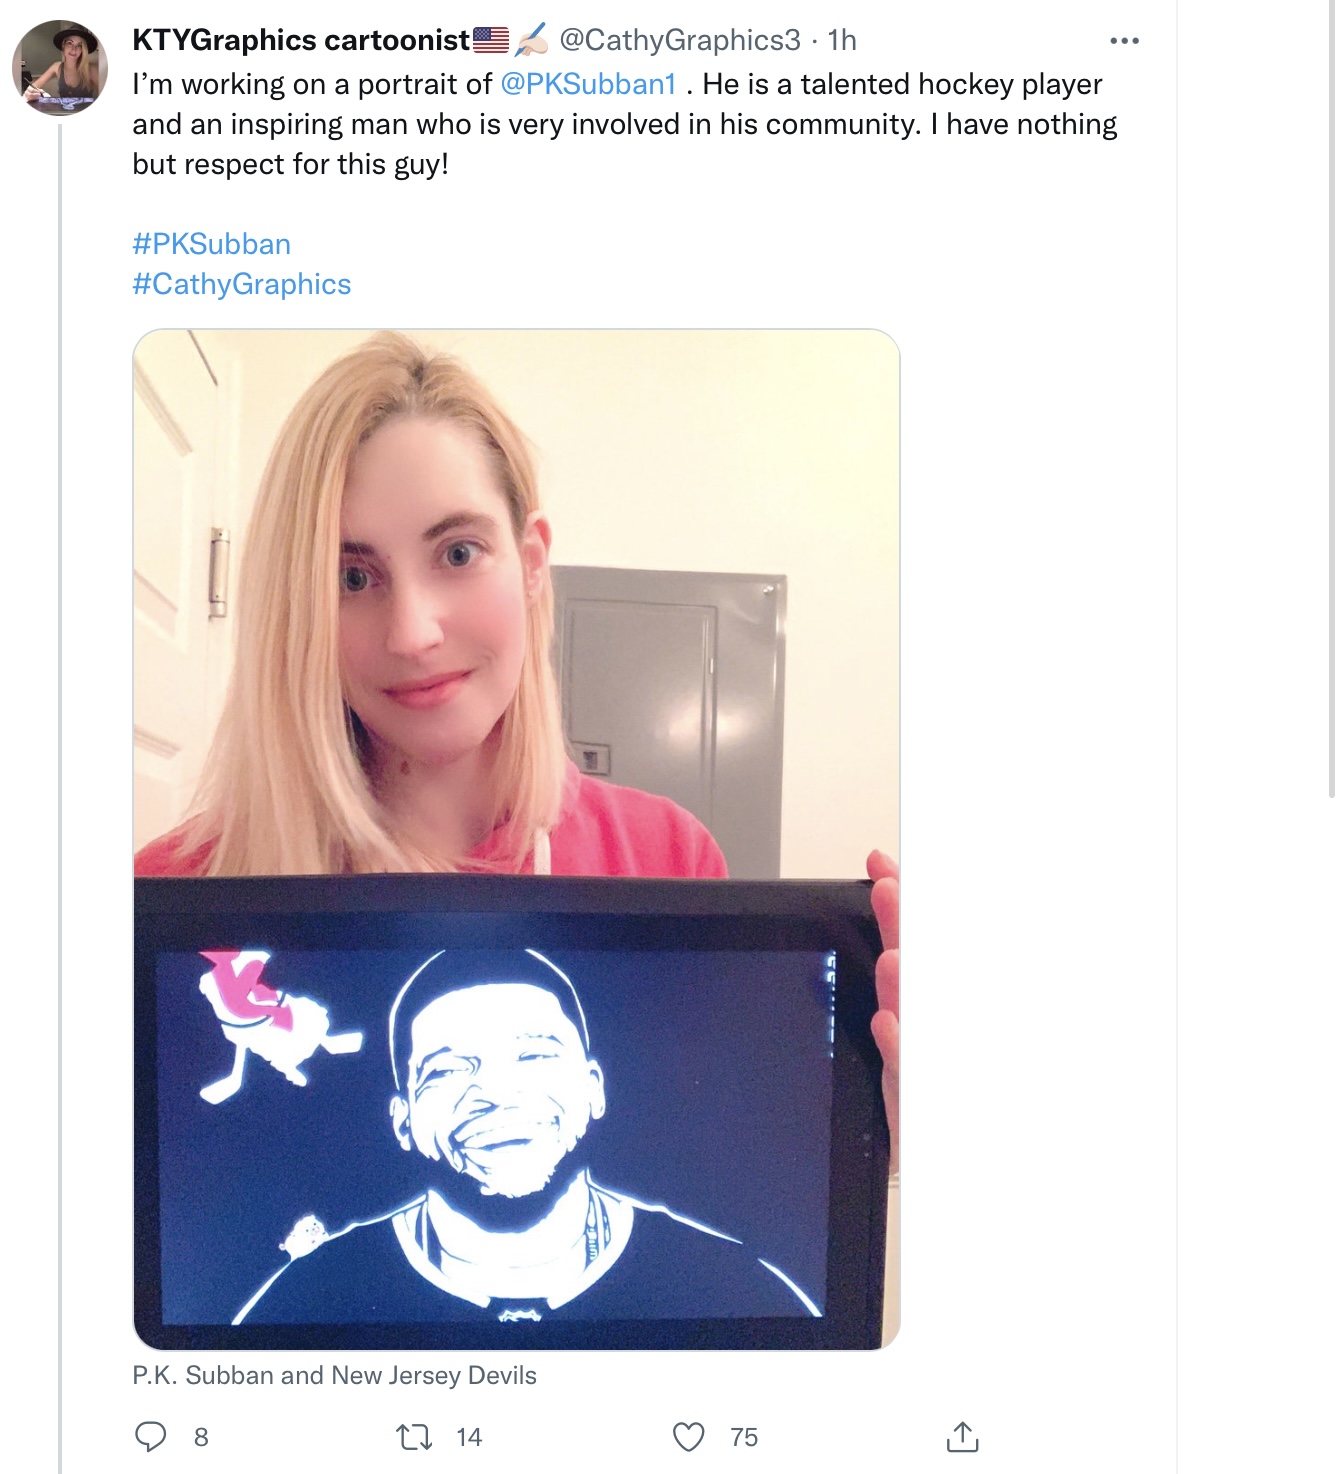Screen dimensions: 1341x1474
Task: Click the P.K. Subban image caption
Action: tap(335, 1376)
